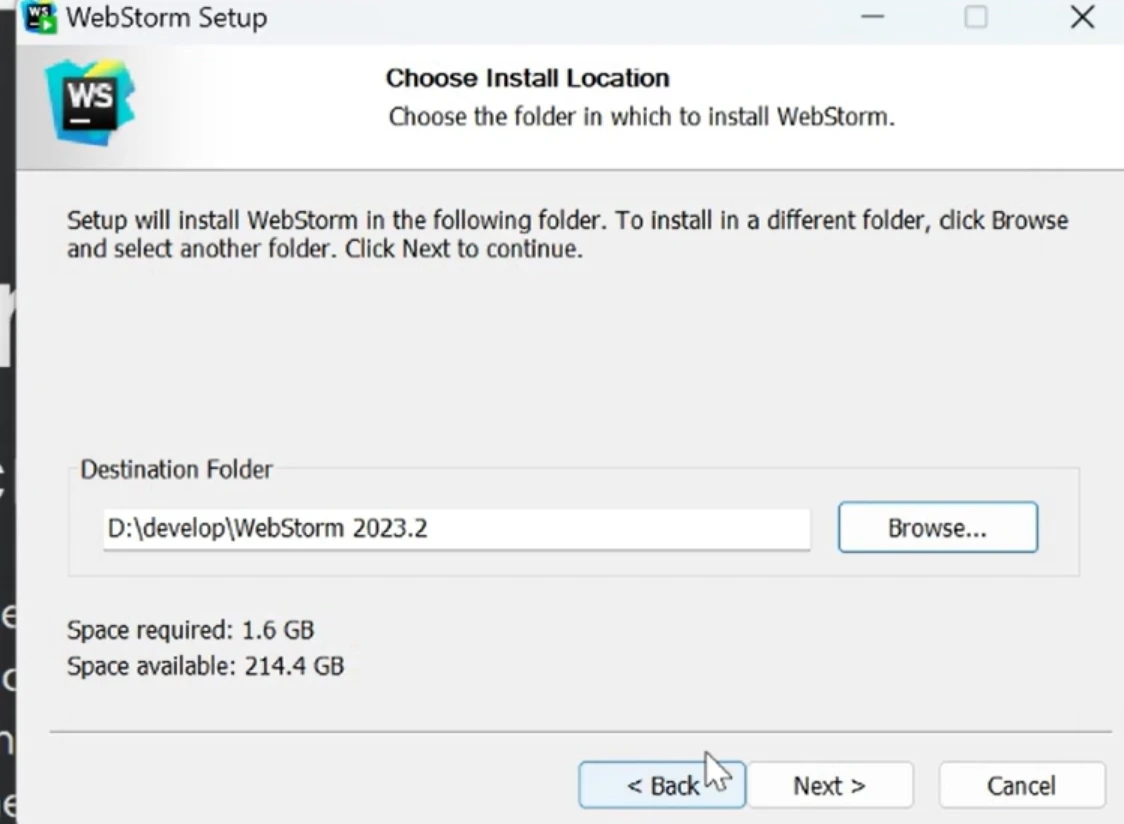This screenshot has width=1124, height=824.
Task: Click 'Space available: 214.4 GB' text
Action: (206, 666)
